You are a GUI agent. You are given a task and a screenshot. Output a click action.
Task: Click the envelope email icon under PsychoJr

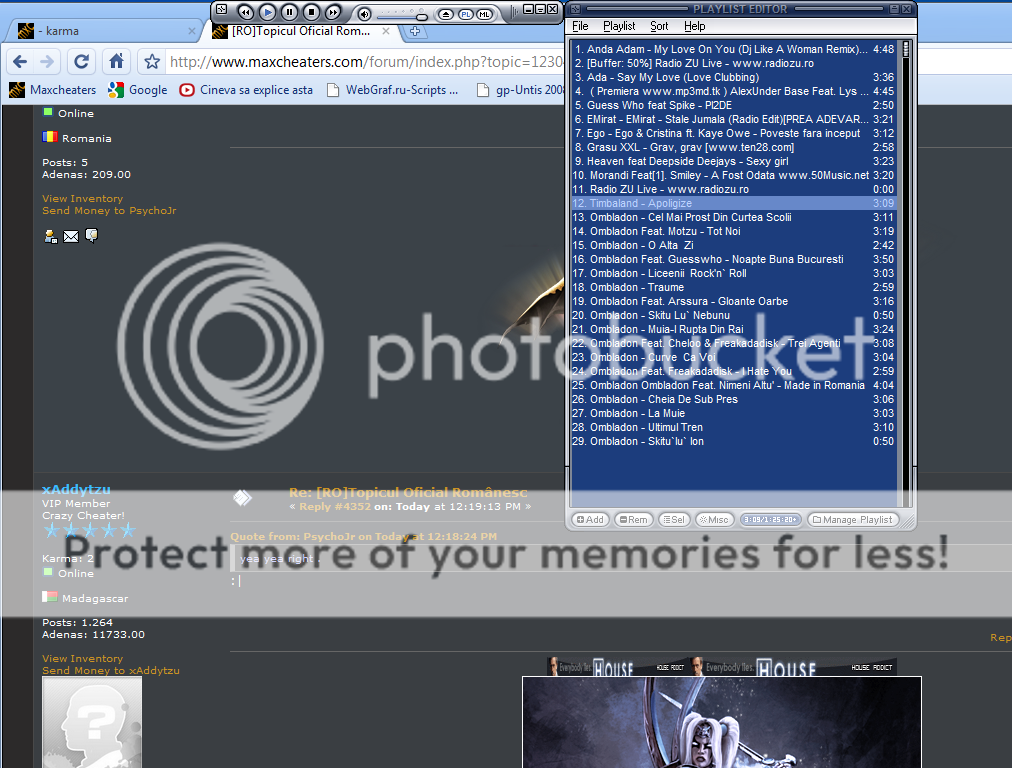(70, 236)
